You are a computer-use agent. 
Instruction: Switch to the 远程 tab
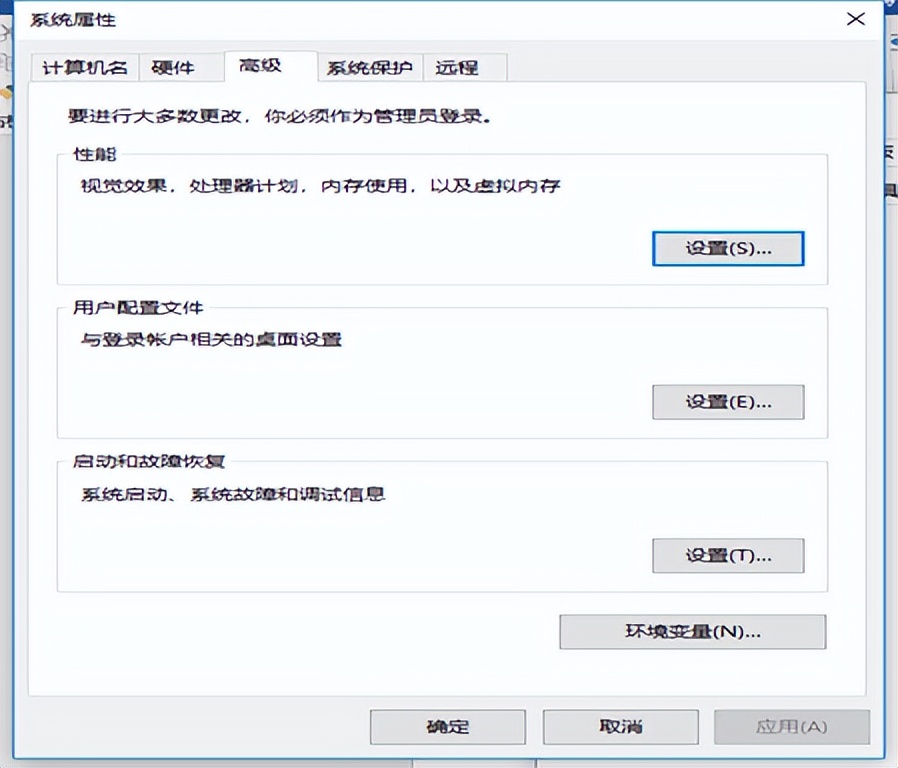click(459, 67)
